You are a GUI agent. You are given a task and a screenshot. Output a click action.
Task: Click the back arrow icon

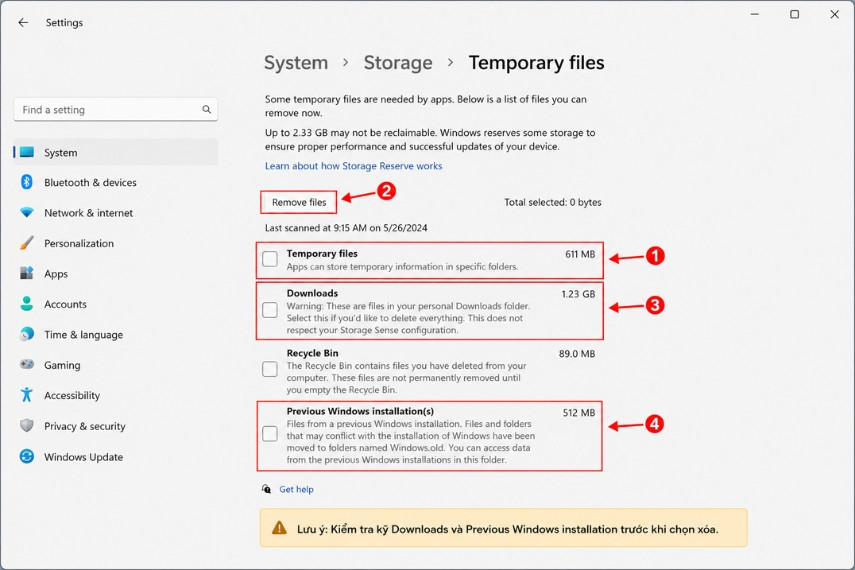23,22
